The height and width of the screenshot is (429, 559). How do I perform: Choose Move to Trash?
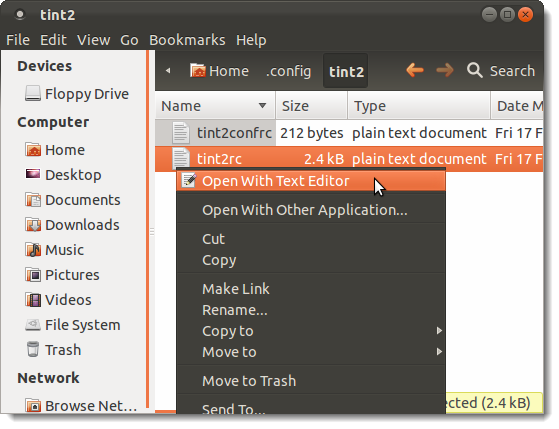coord(311,381)
